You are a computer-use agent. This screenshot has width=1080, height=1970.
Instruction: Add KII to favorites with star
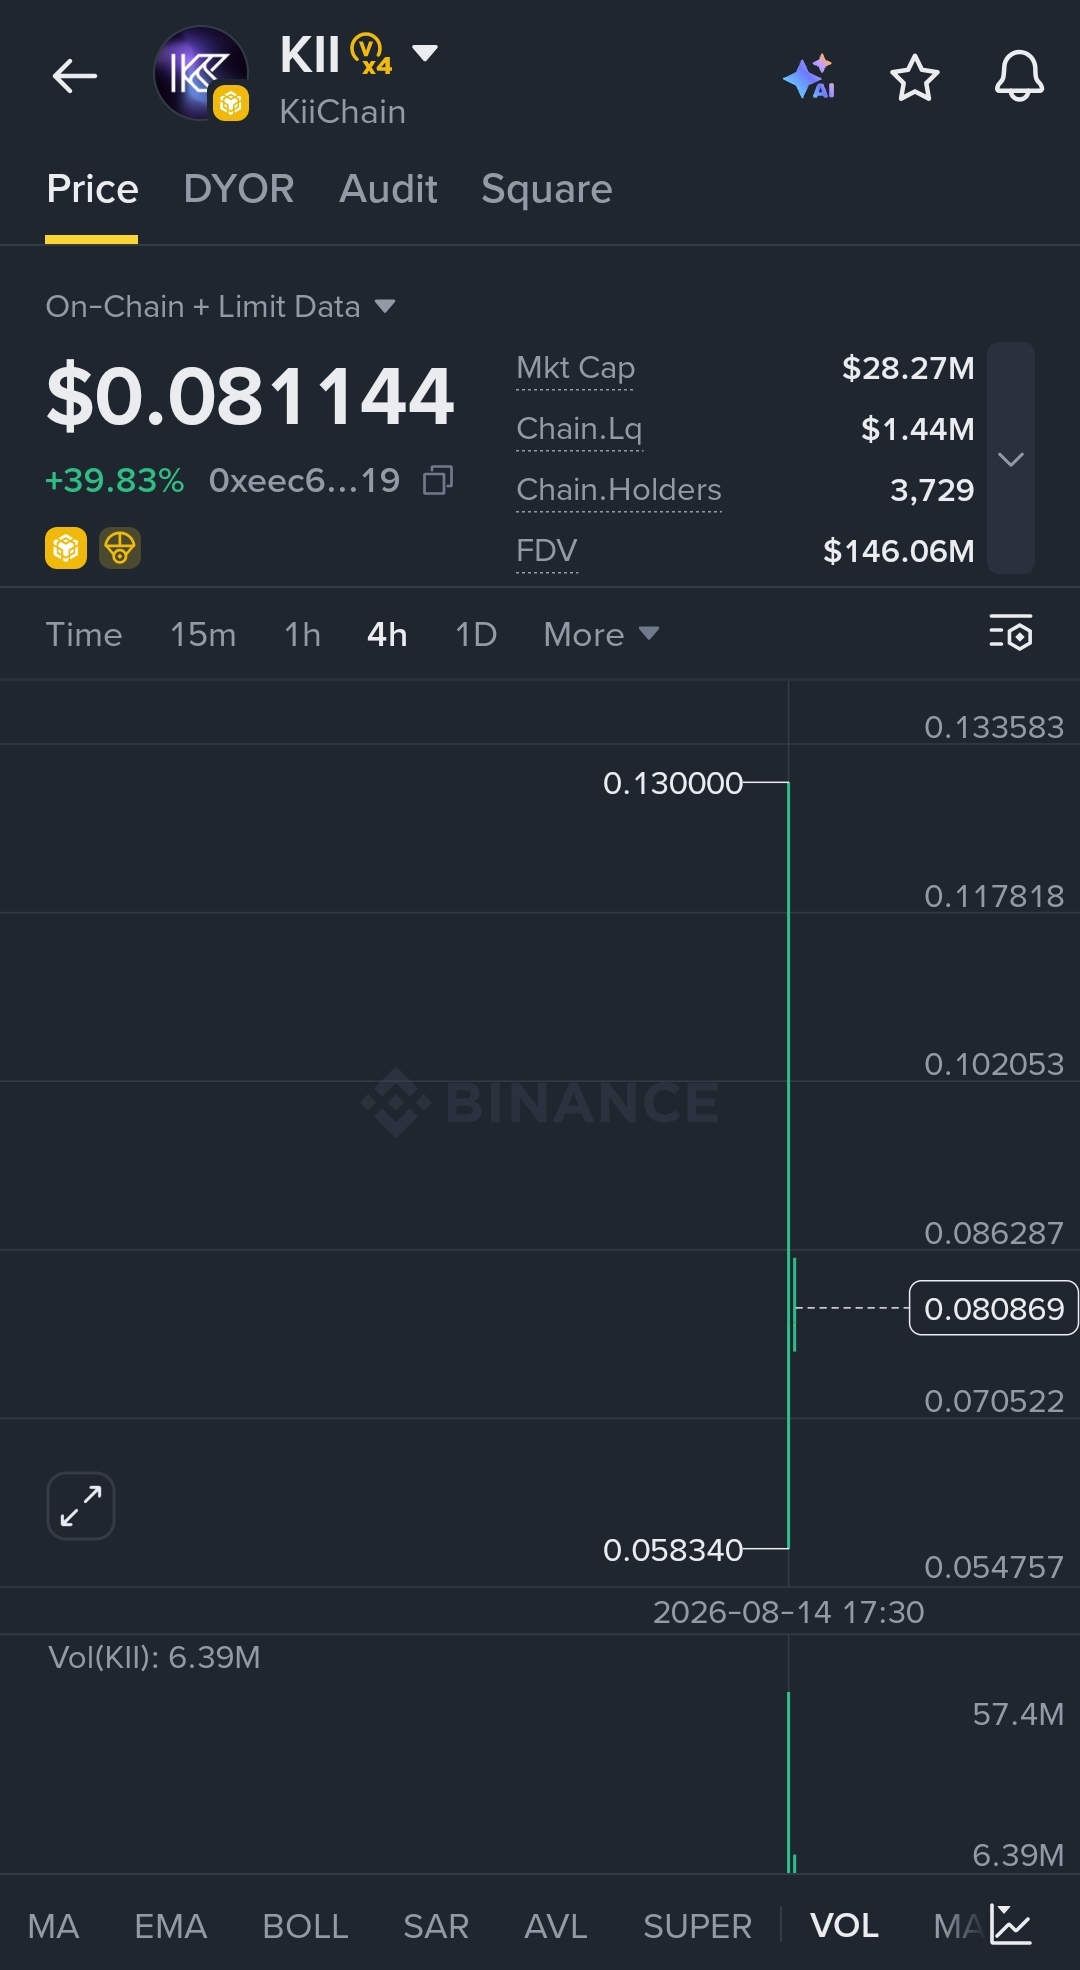(915, 77)
